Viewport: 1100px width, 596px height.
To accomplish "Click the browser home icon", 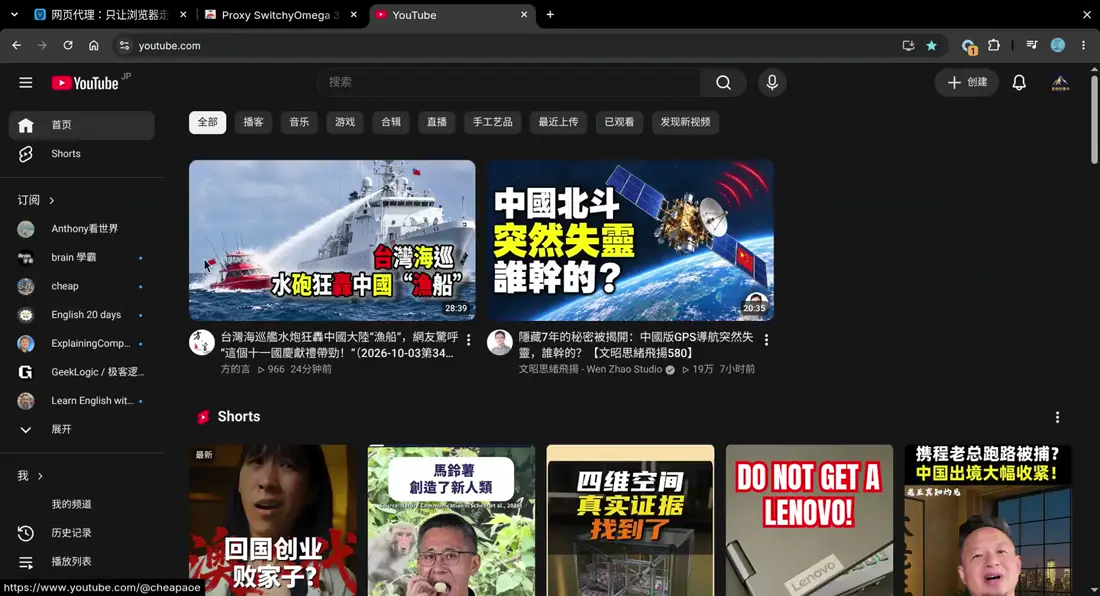I will point(93,46).
